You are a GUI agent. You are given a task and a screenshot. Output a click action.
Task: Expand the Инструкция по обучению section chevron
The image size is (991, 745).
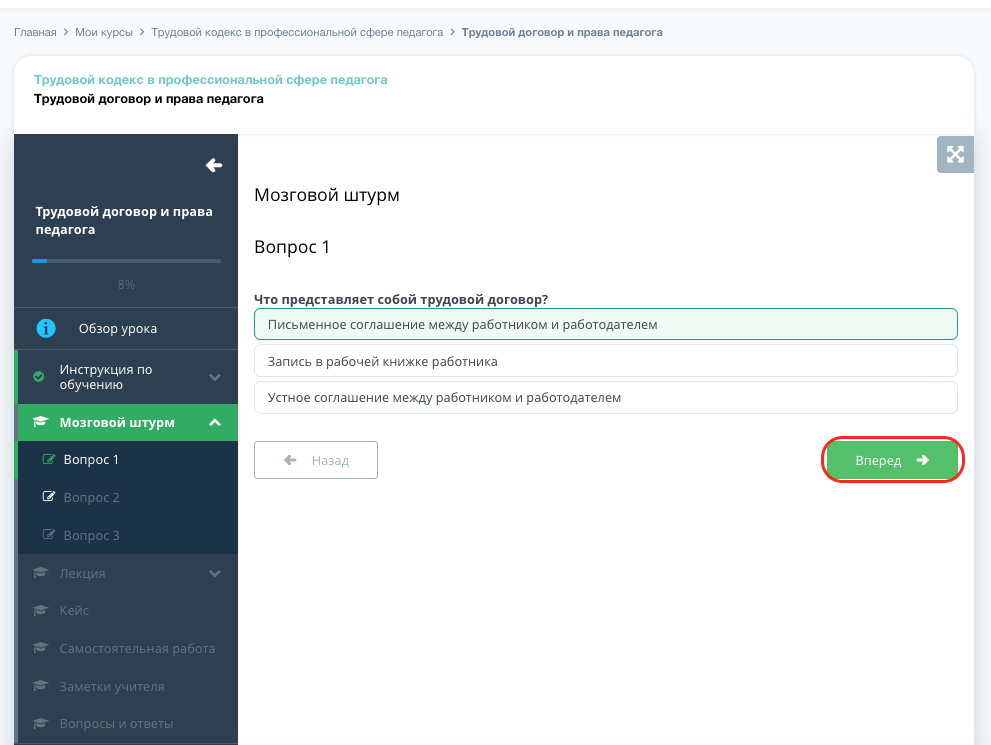(214, 377)
